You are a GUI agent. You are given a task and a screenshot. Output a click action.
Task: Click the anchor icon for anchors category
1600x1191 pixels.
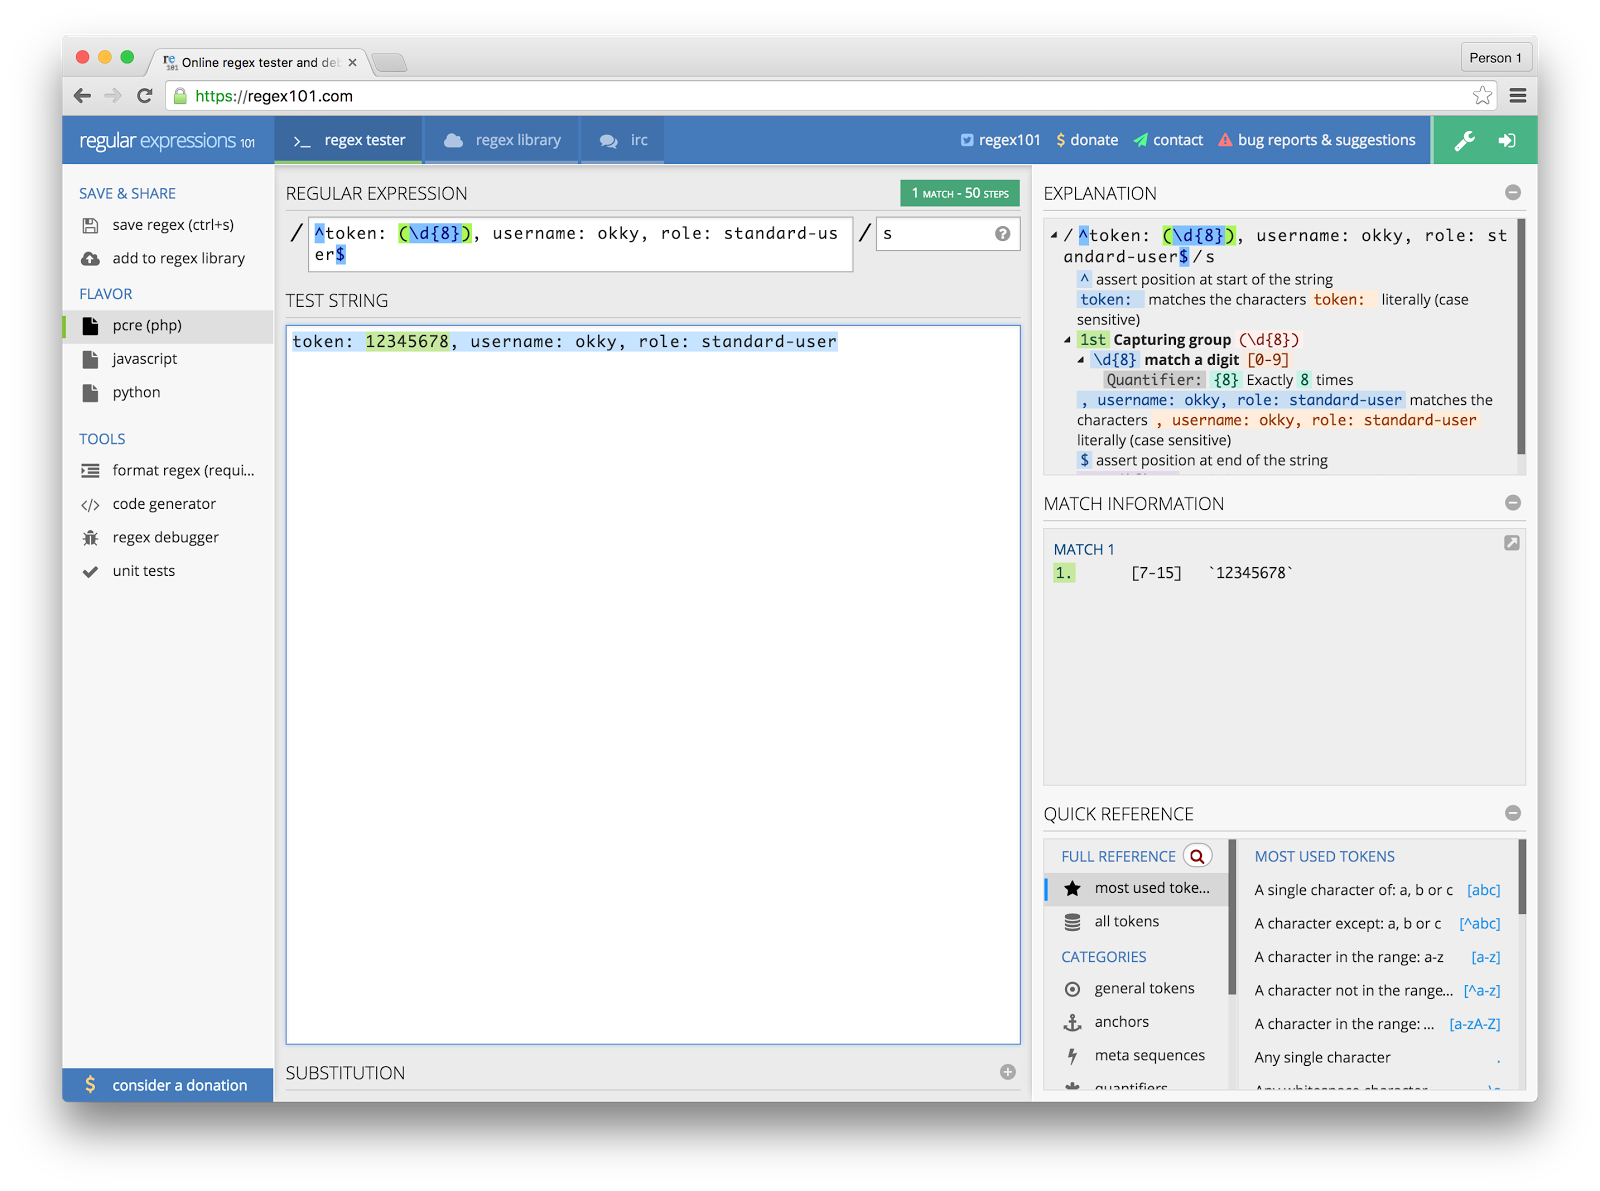1072,1022
